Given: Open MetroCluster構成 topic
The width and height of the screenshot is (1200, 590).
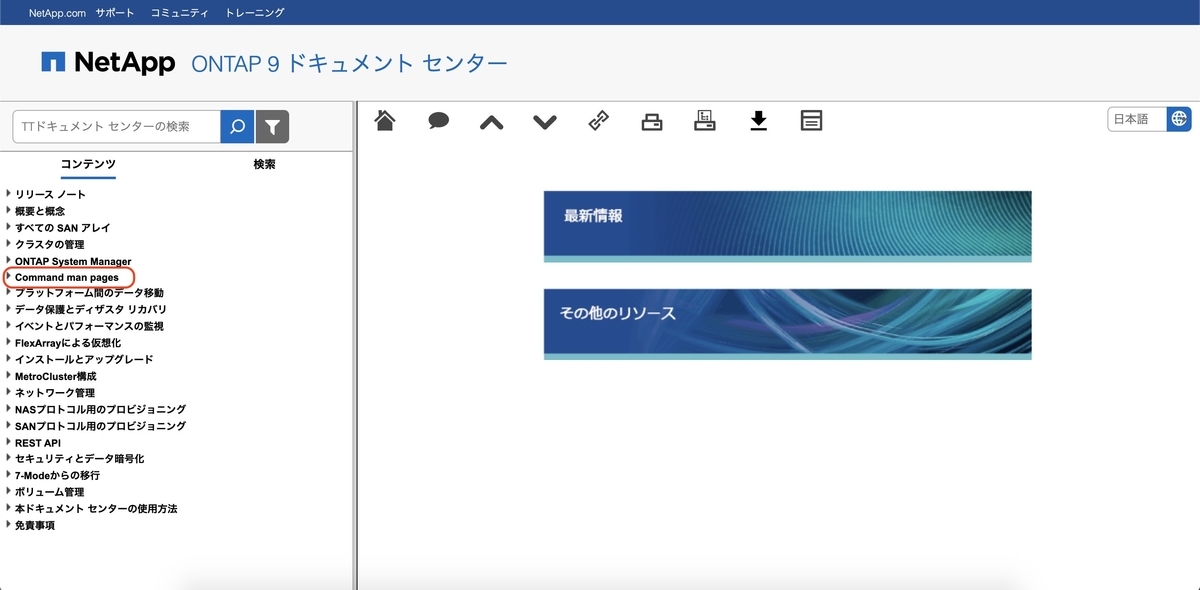Looking at the screenshot, I should pyautogui.click(x=56, y=376).
